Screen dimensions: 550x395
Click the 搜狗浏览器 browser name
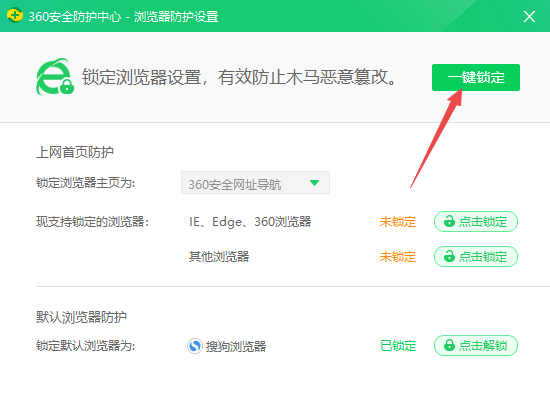click(236, 347)
